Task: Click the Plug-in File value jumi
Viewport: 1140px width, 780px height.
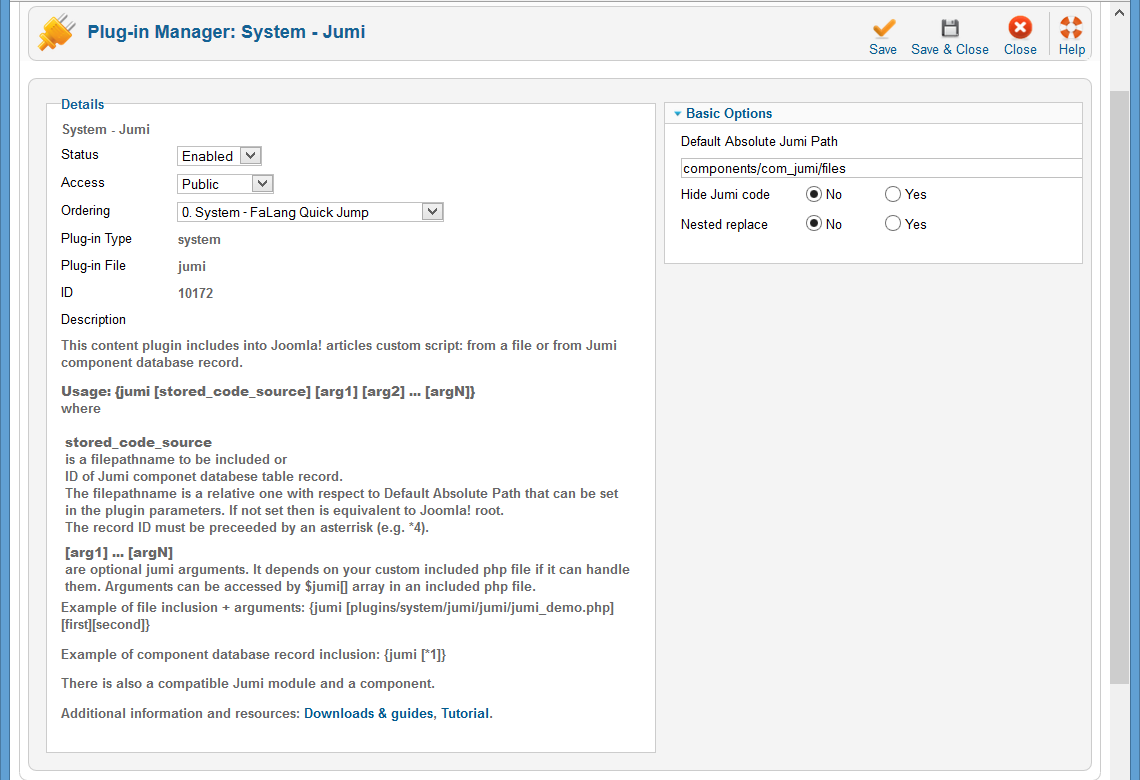Action: pos(192,267)
